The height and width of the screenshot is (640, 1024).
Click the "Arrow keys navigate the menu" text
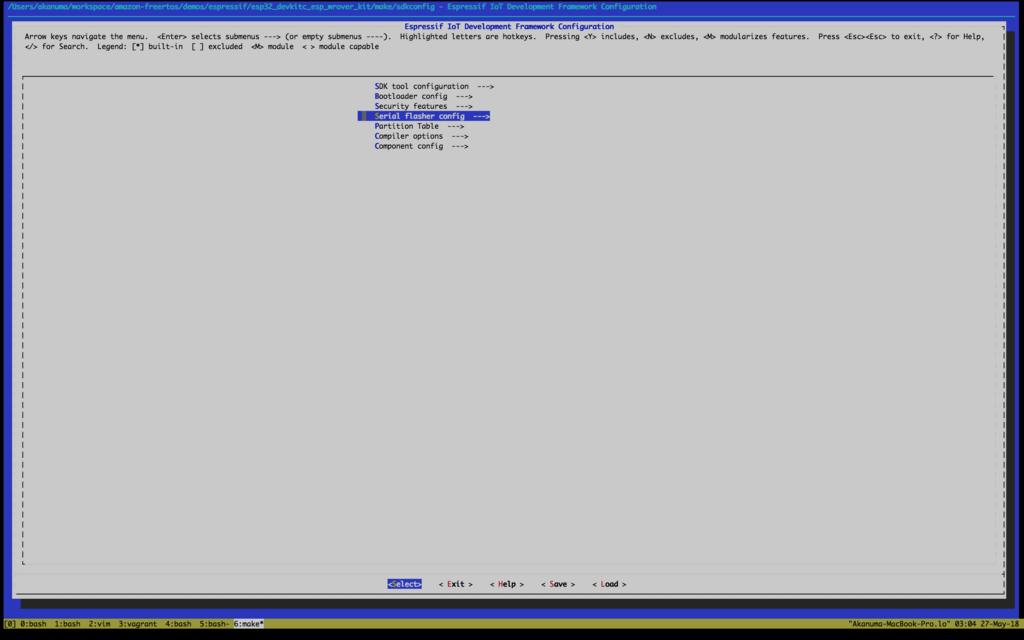tap(86, 37)
